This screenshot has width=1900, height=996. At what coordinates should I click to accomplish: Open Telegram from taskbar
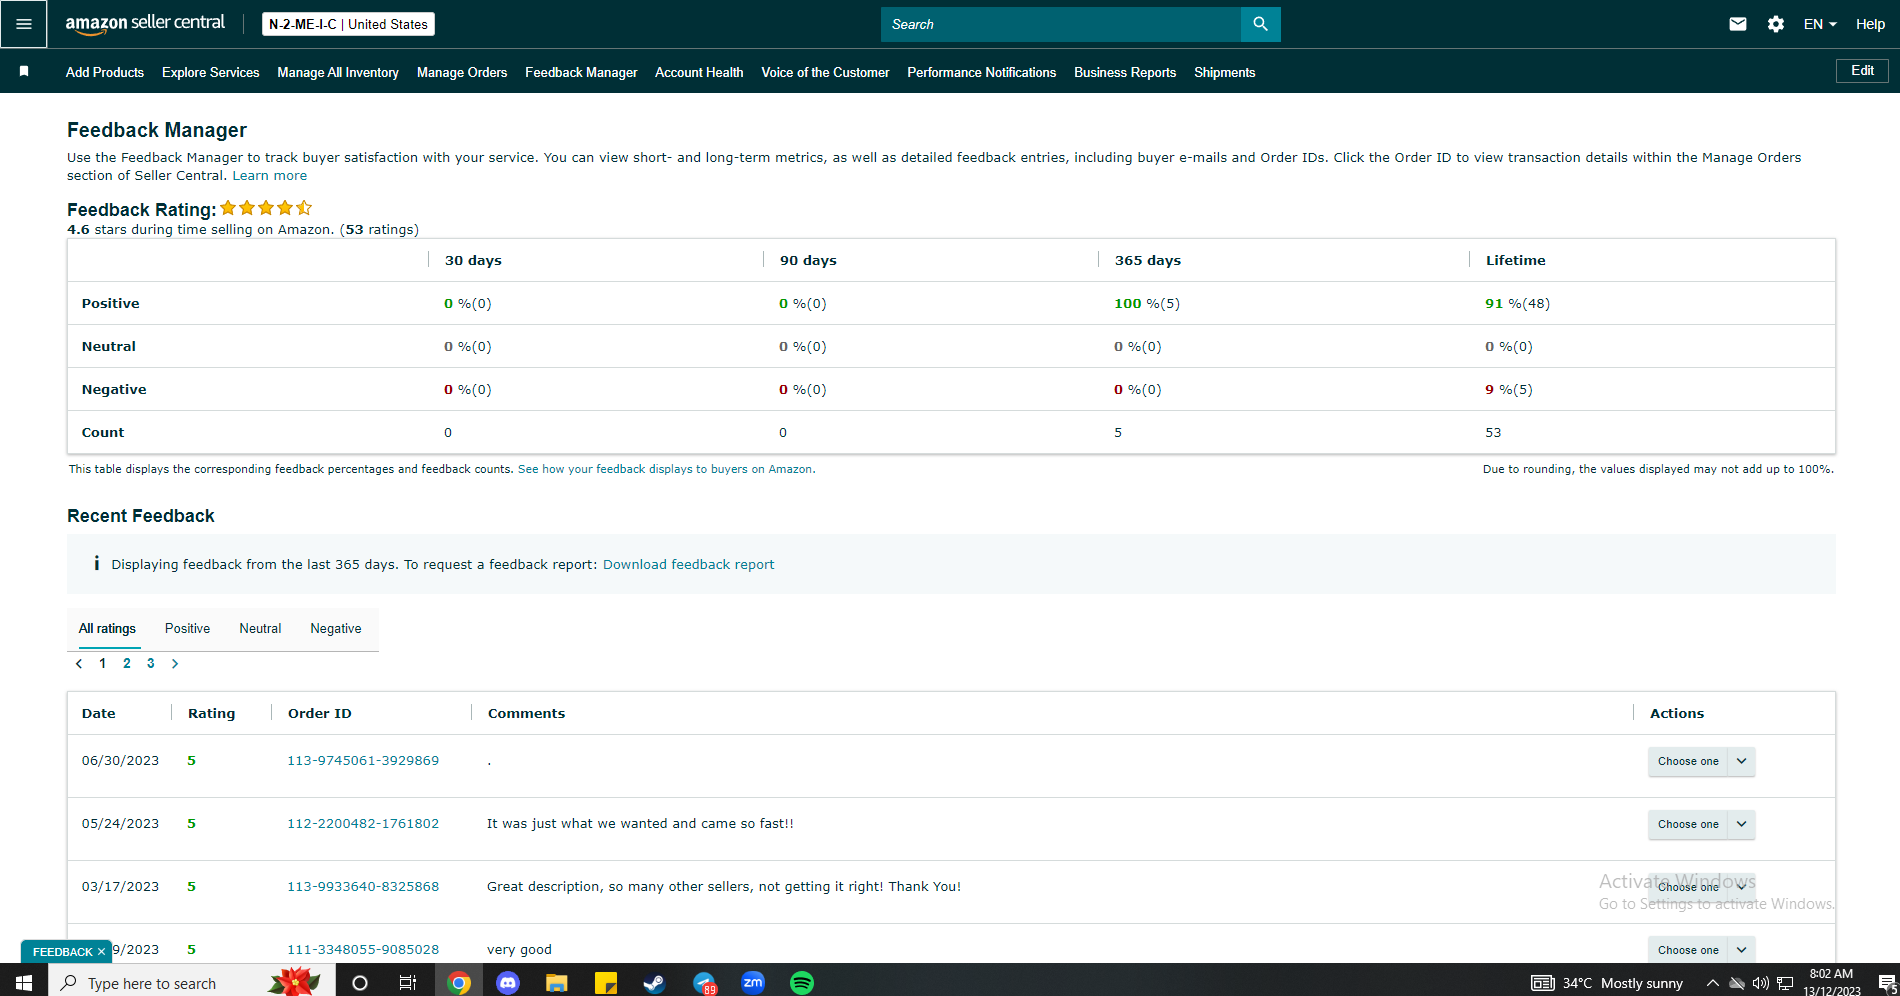pyautogui.click(x=704, y=983)
